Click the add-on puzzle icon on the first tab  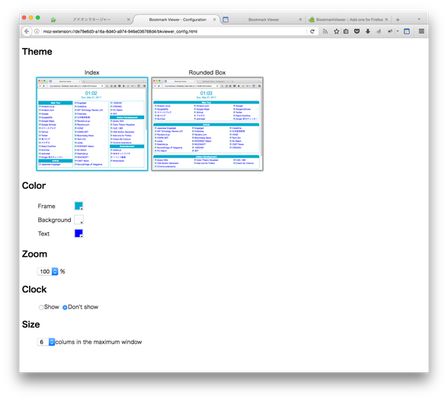53,20
